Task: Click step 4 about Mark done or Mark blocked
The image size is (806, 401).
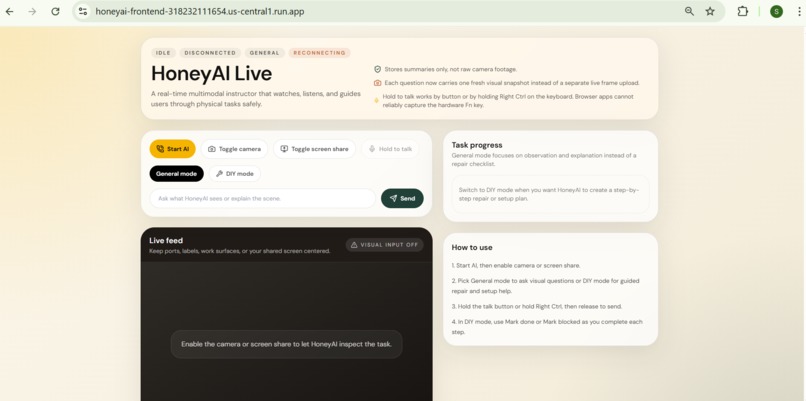Action: tap(547, 327)
